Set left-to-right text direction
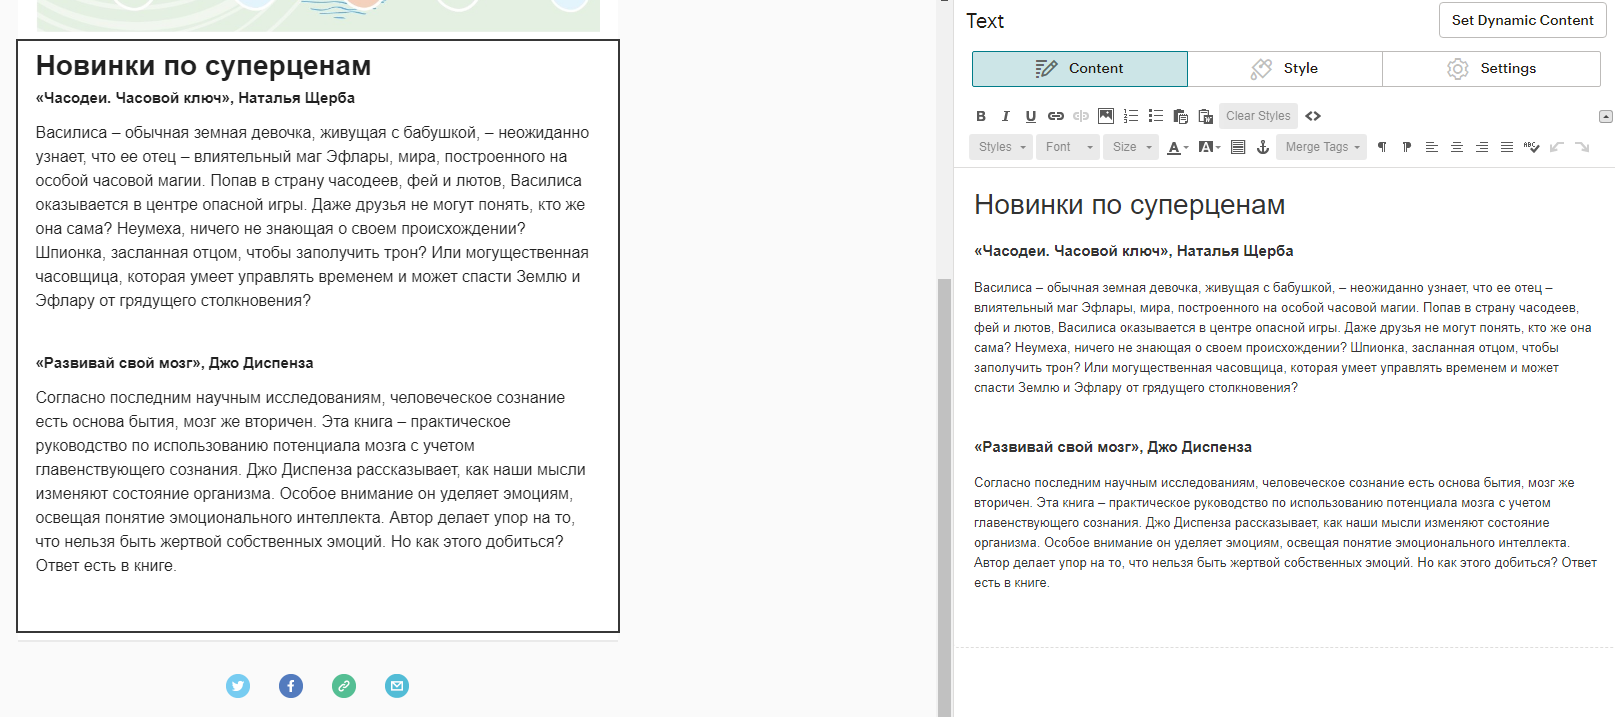This screenshot has height=717, width=1615. tap(1382, 147)
